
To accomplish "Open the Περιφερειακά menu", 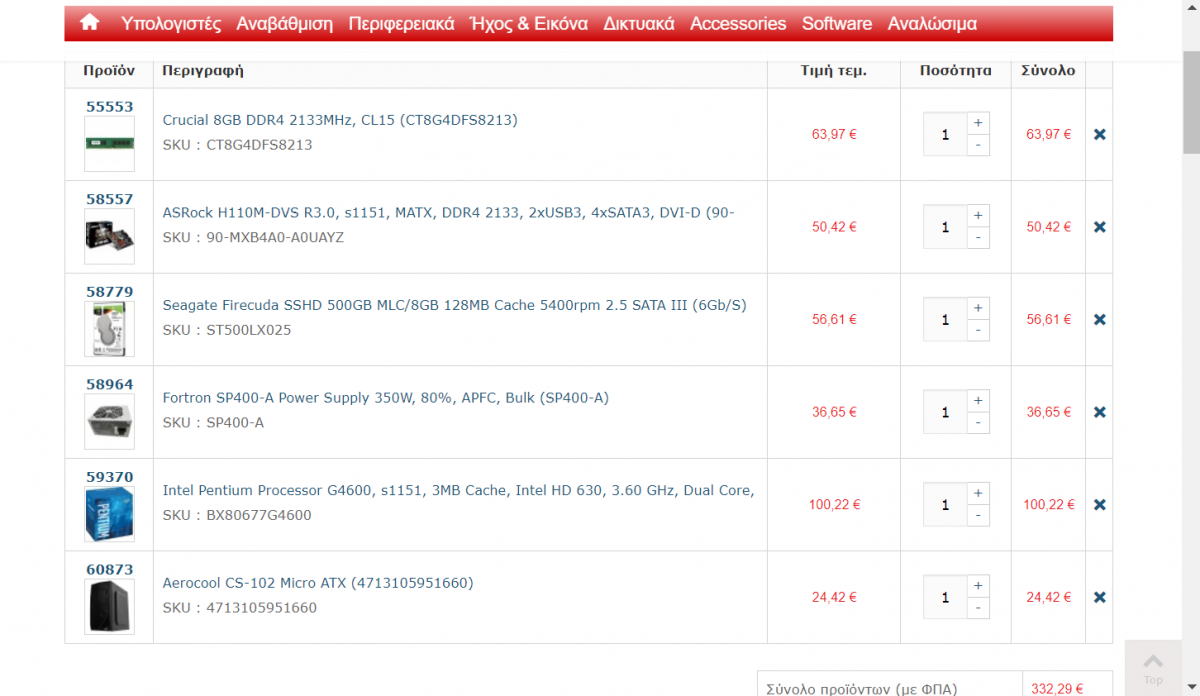I will coord(401,23).
